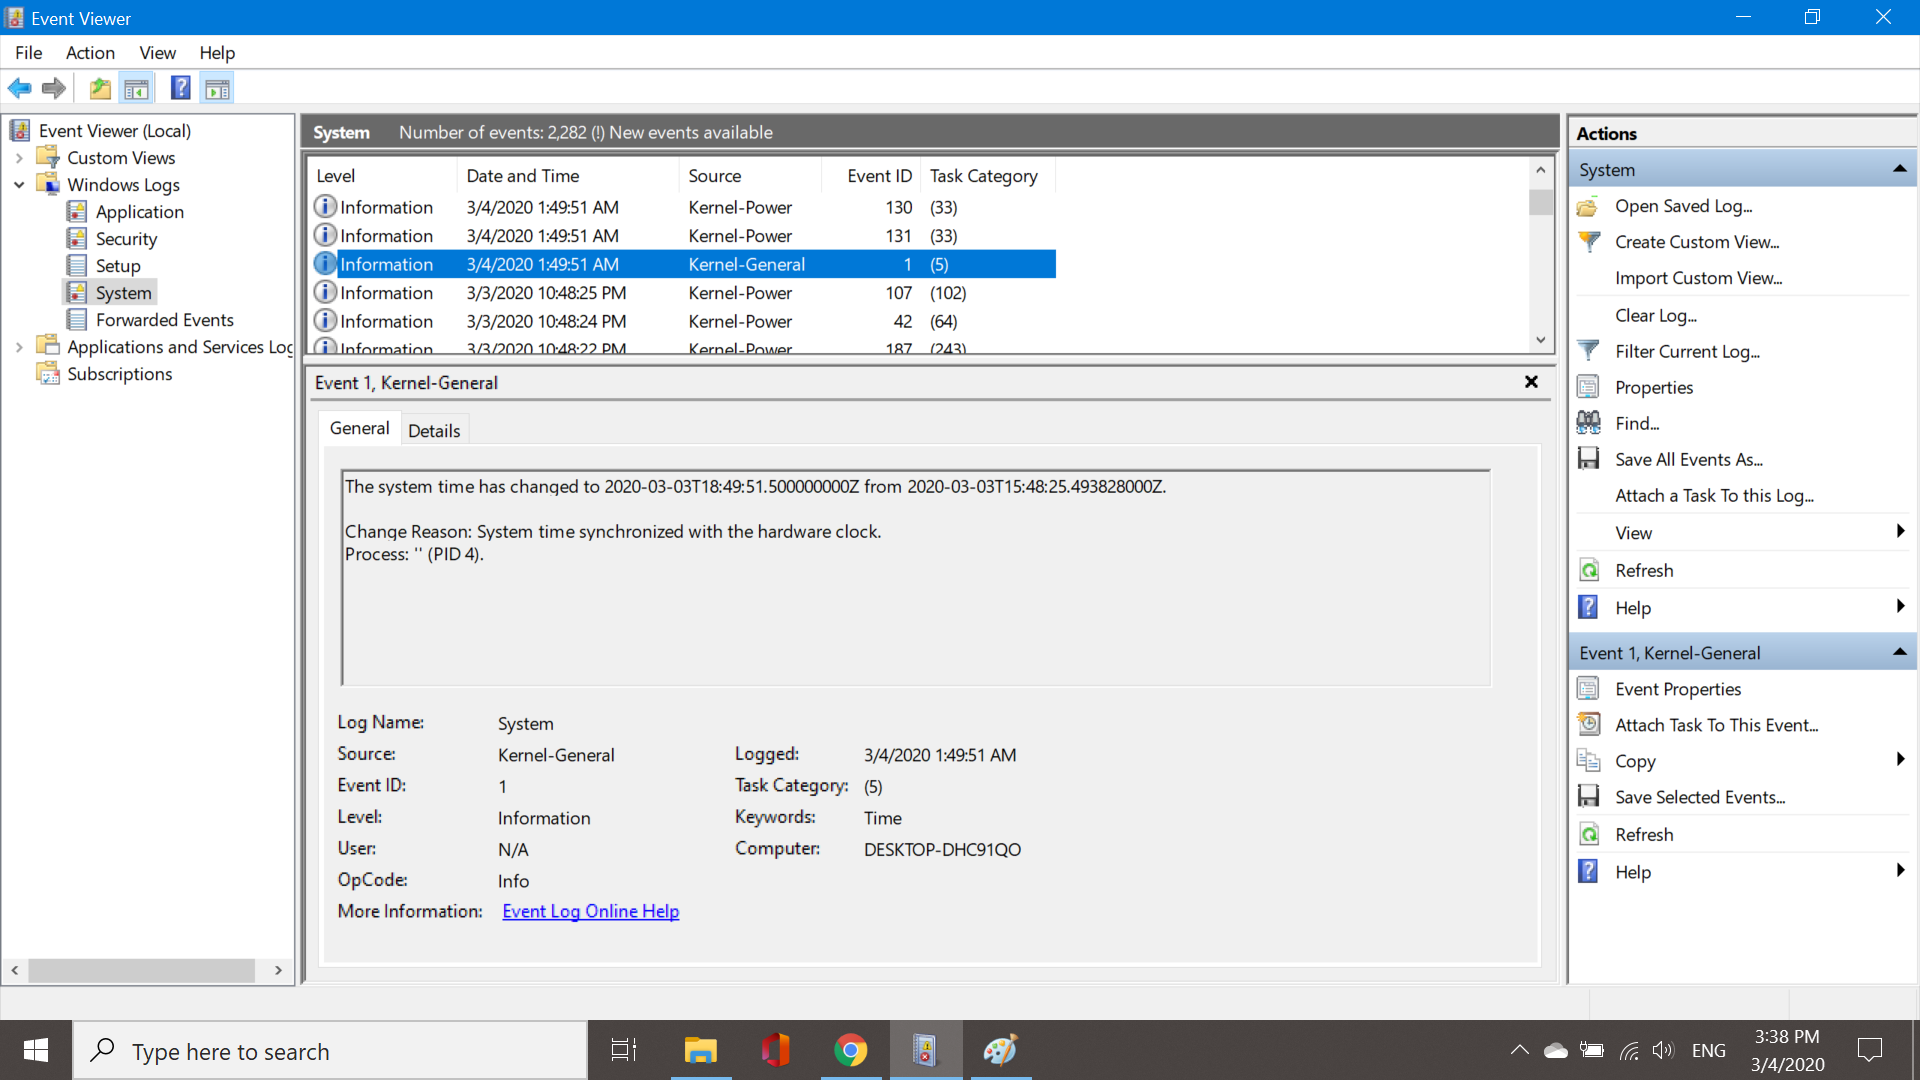The width and height of the screenshot is (1920, 1080).
Task: Collapse the Windows Logs tree node
Action: point(19,185)
